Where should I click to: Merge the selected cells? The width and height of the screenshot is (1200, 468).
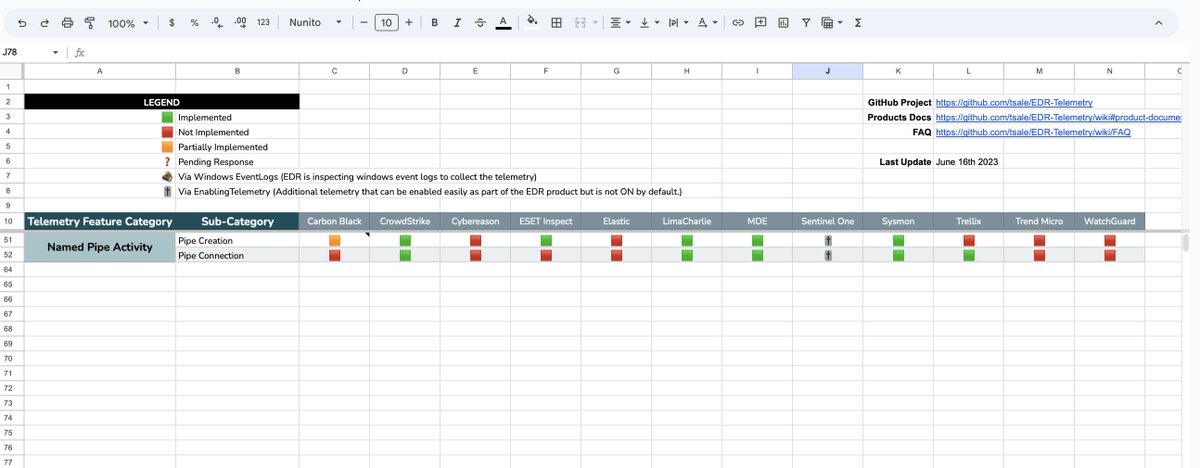[580, 22]
